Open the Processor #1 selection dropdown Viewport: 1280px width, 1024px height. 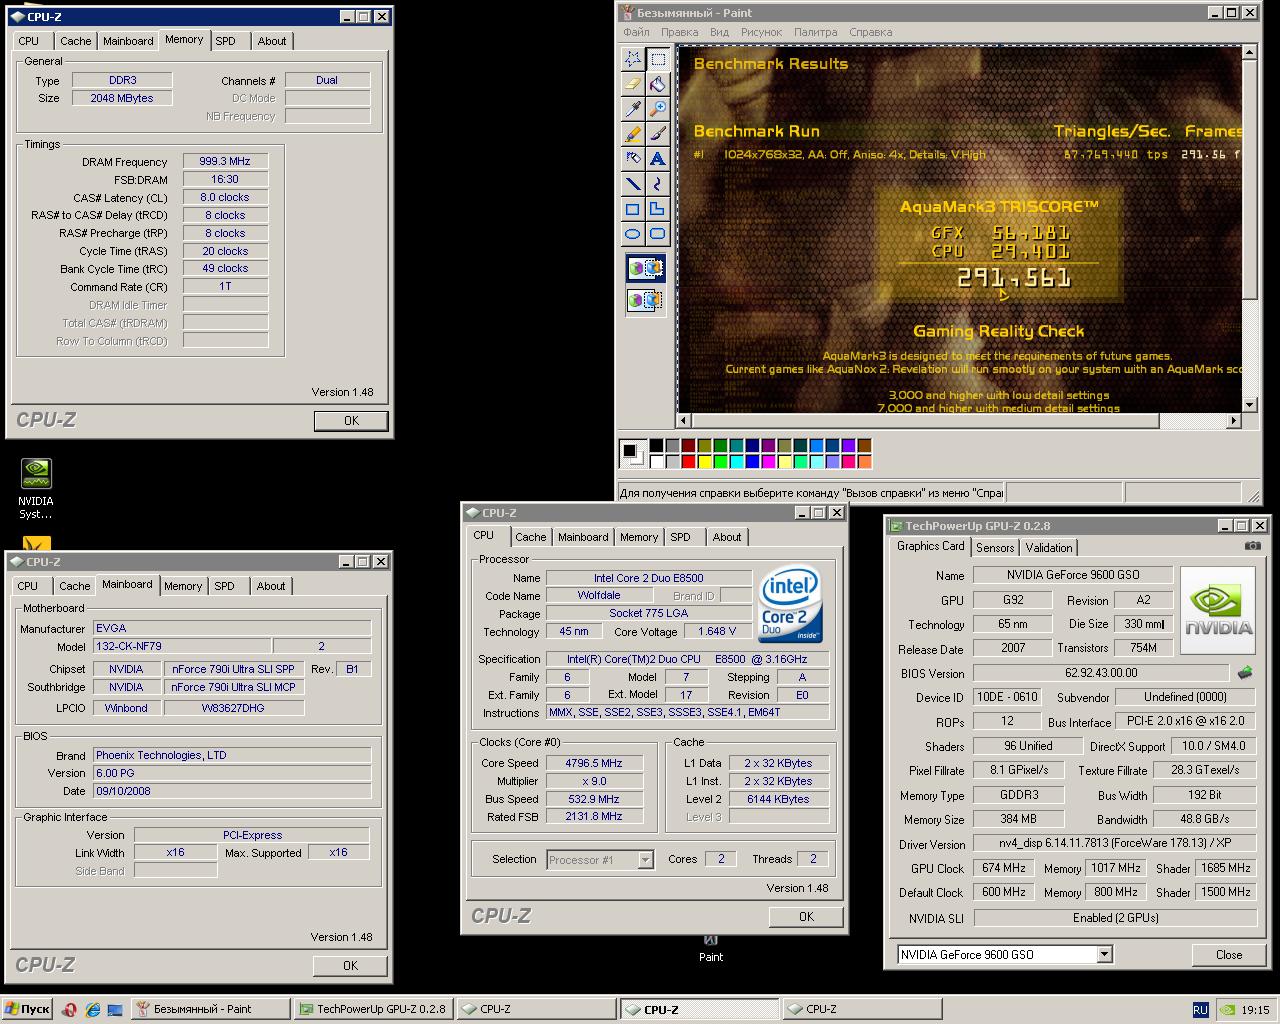645,860
